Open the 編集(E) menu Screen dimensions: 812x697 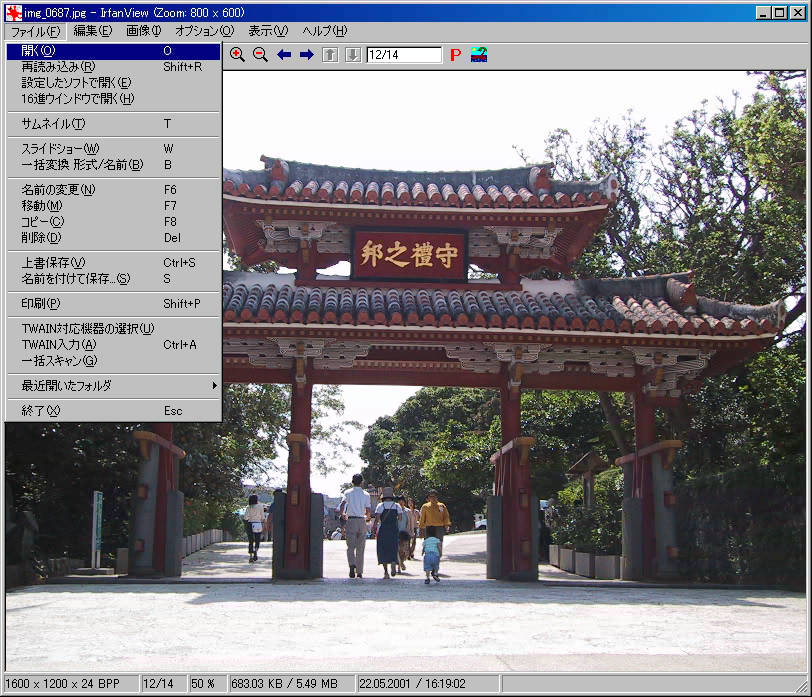click(92, 31)
